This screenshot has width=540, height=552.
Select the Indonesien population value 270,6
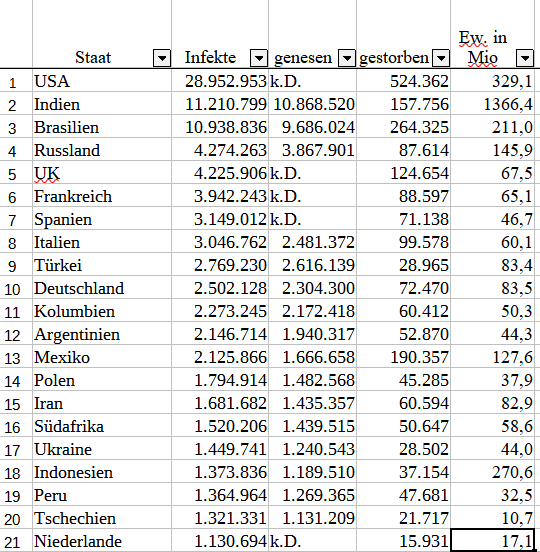click(x=492, y=472)
